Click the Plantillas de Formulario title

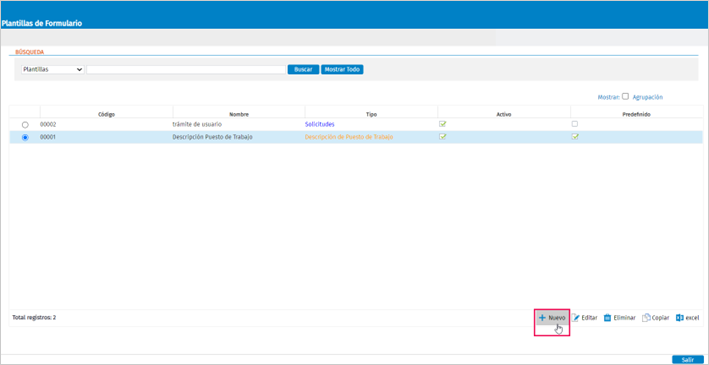(42, 23)
